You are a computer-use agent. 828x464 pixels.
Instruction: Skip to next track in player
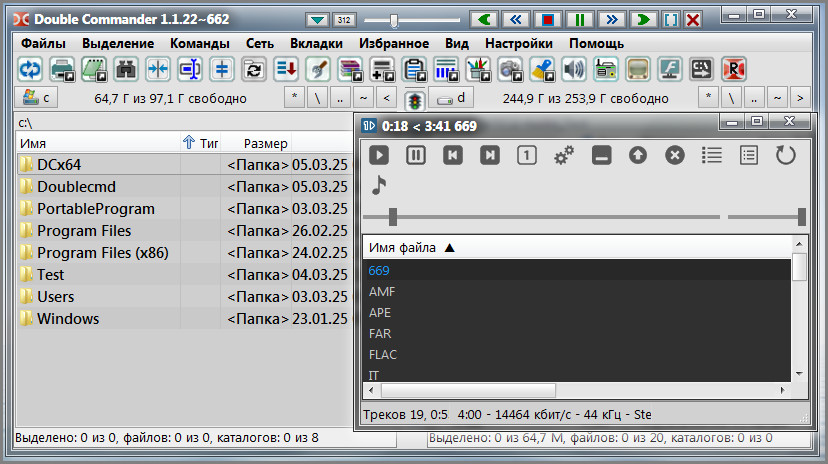coord(490,155)
